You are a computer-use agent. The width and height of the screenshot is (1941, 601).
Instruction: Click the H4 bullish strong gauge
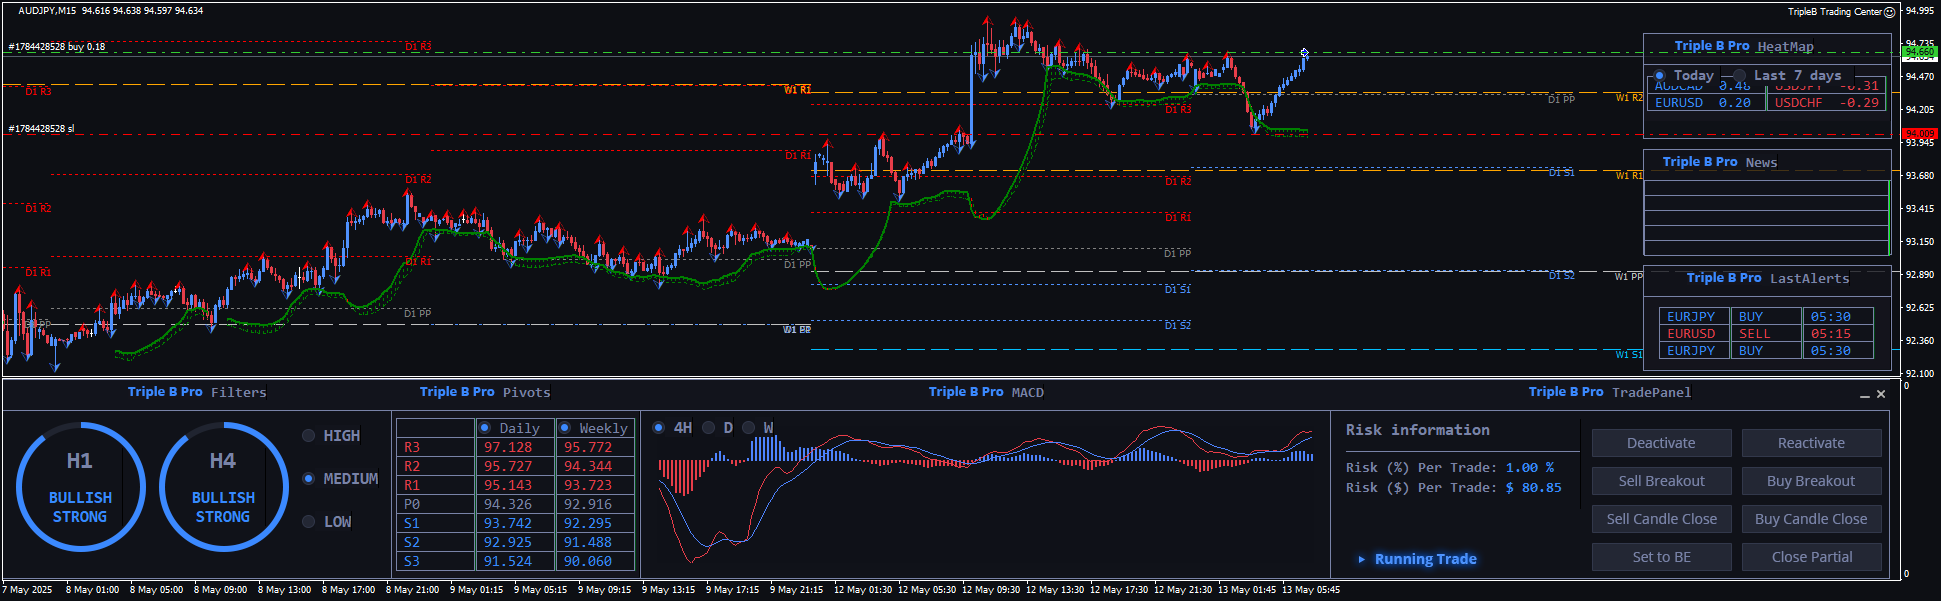(x=223, y=487)
